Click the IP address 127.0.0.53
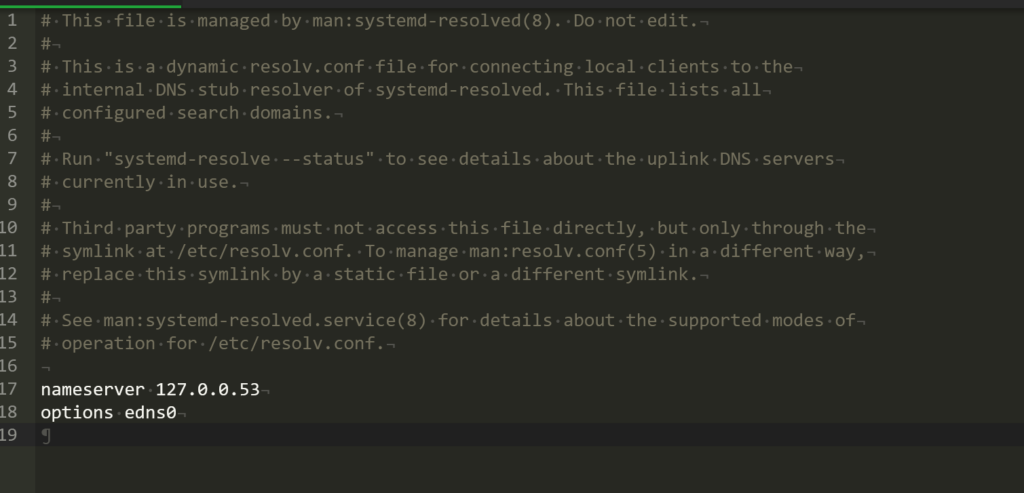Viewport: 1024px width, 493px height. [207, 389]
